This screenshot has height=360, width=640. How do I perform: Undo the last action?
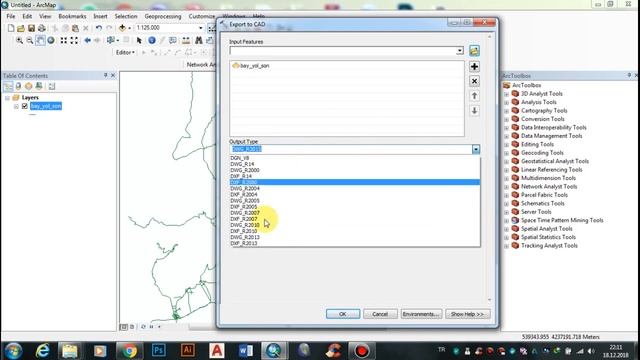pos(99,28)
